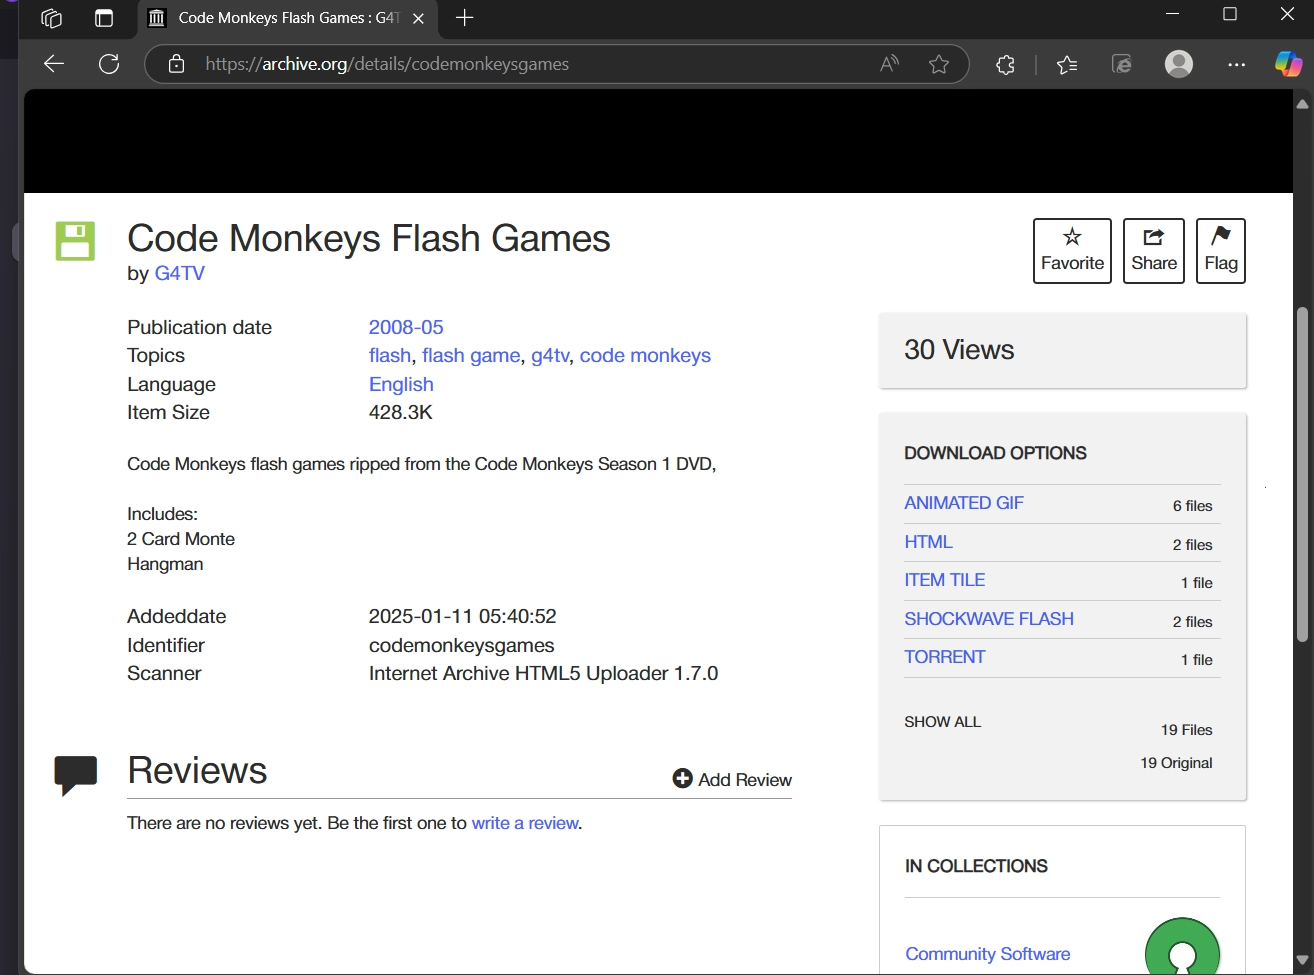
Task: Click the '6 files' count beside ANIMATED GIF
Action: [1192, 506]
